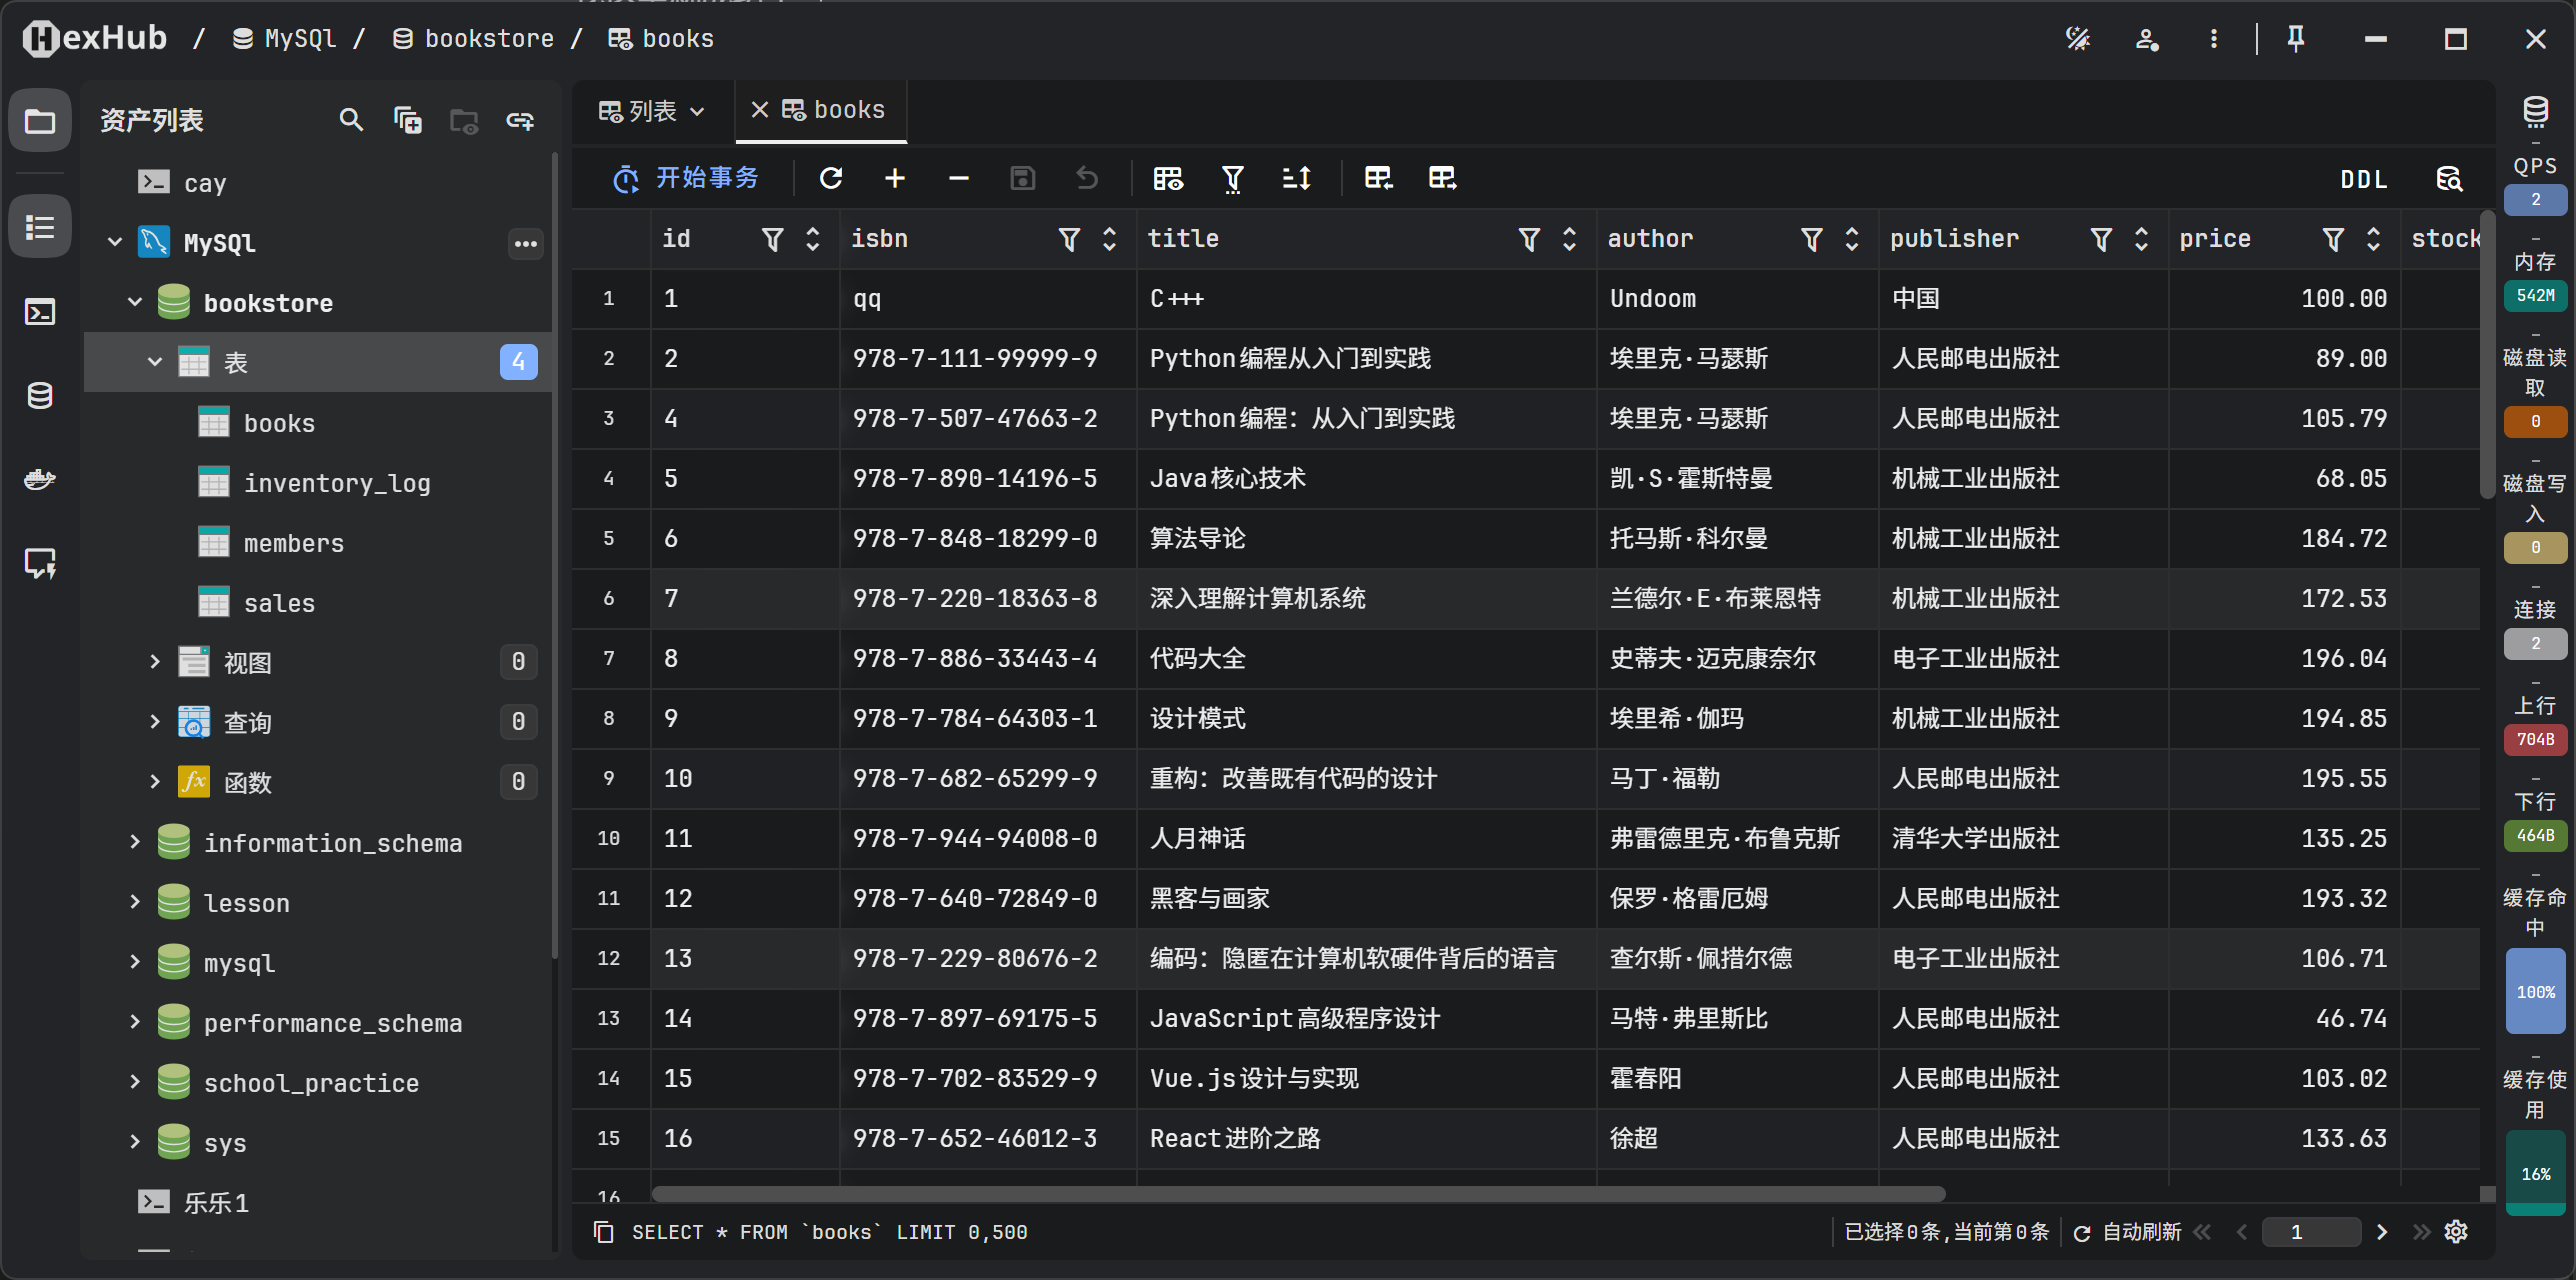The image size is (2576, 1280).
Task: Select the inventory_log table
Action: coord(336,483)
